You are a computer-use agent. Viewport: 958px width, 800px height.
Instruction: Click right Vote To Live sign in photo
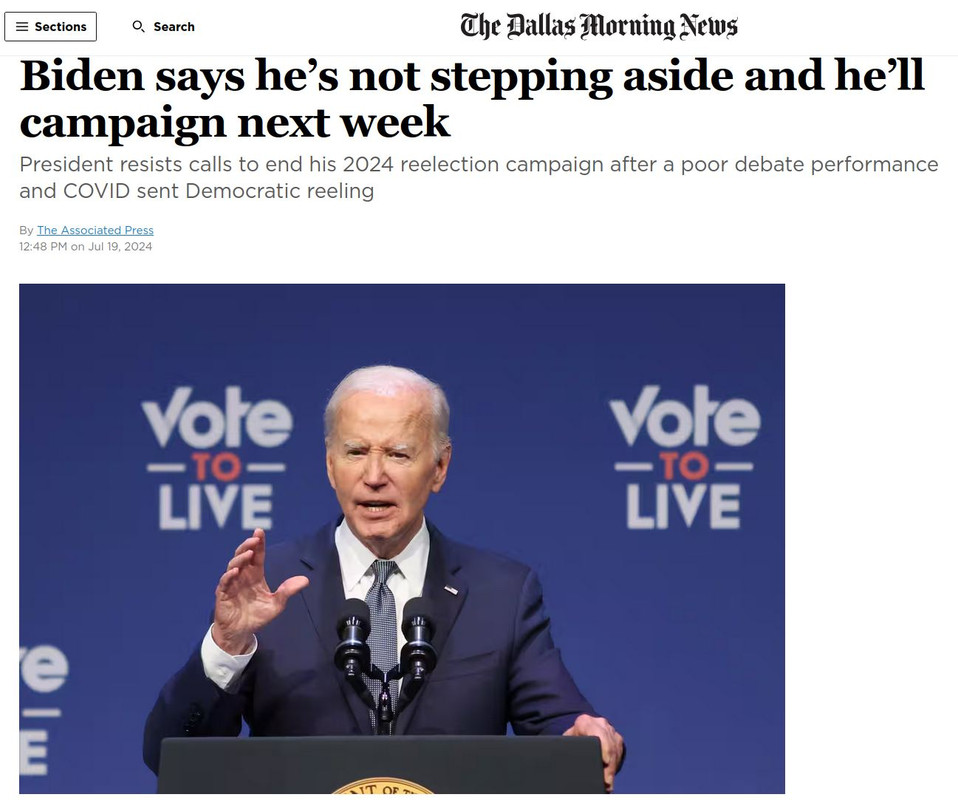tap(685, 457)
